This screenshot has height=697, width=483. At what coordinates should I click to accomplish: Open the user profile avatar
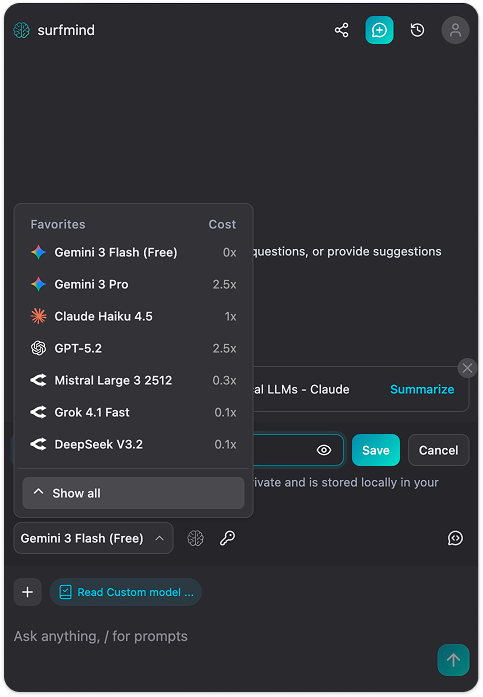455,30
